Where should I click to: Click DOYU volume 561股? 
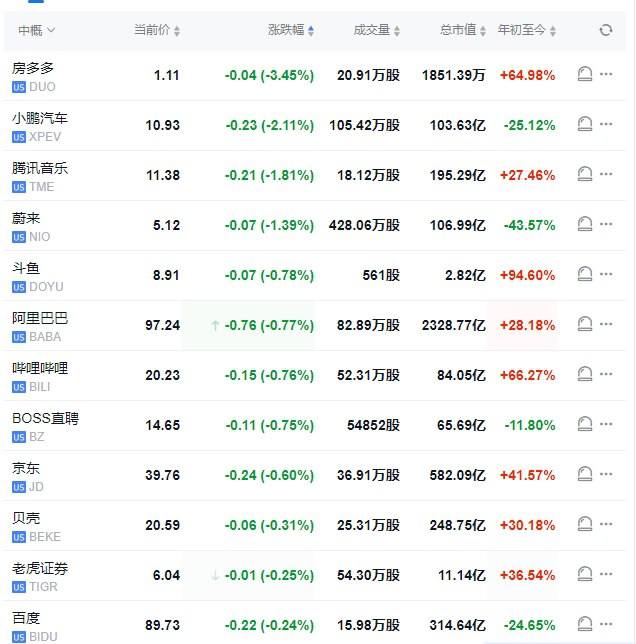[381, 275]
